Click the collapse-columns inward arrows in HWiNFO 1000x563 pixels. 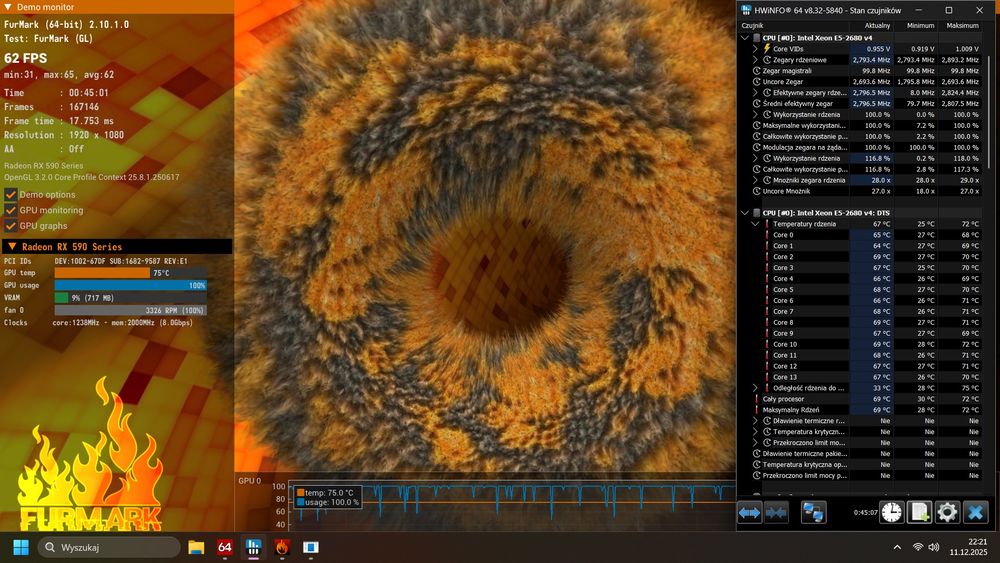point(776,513)
